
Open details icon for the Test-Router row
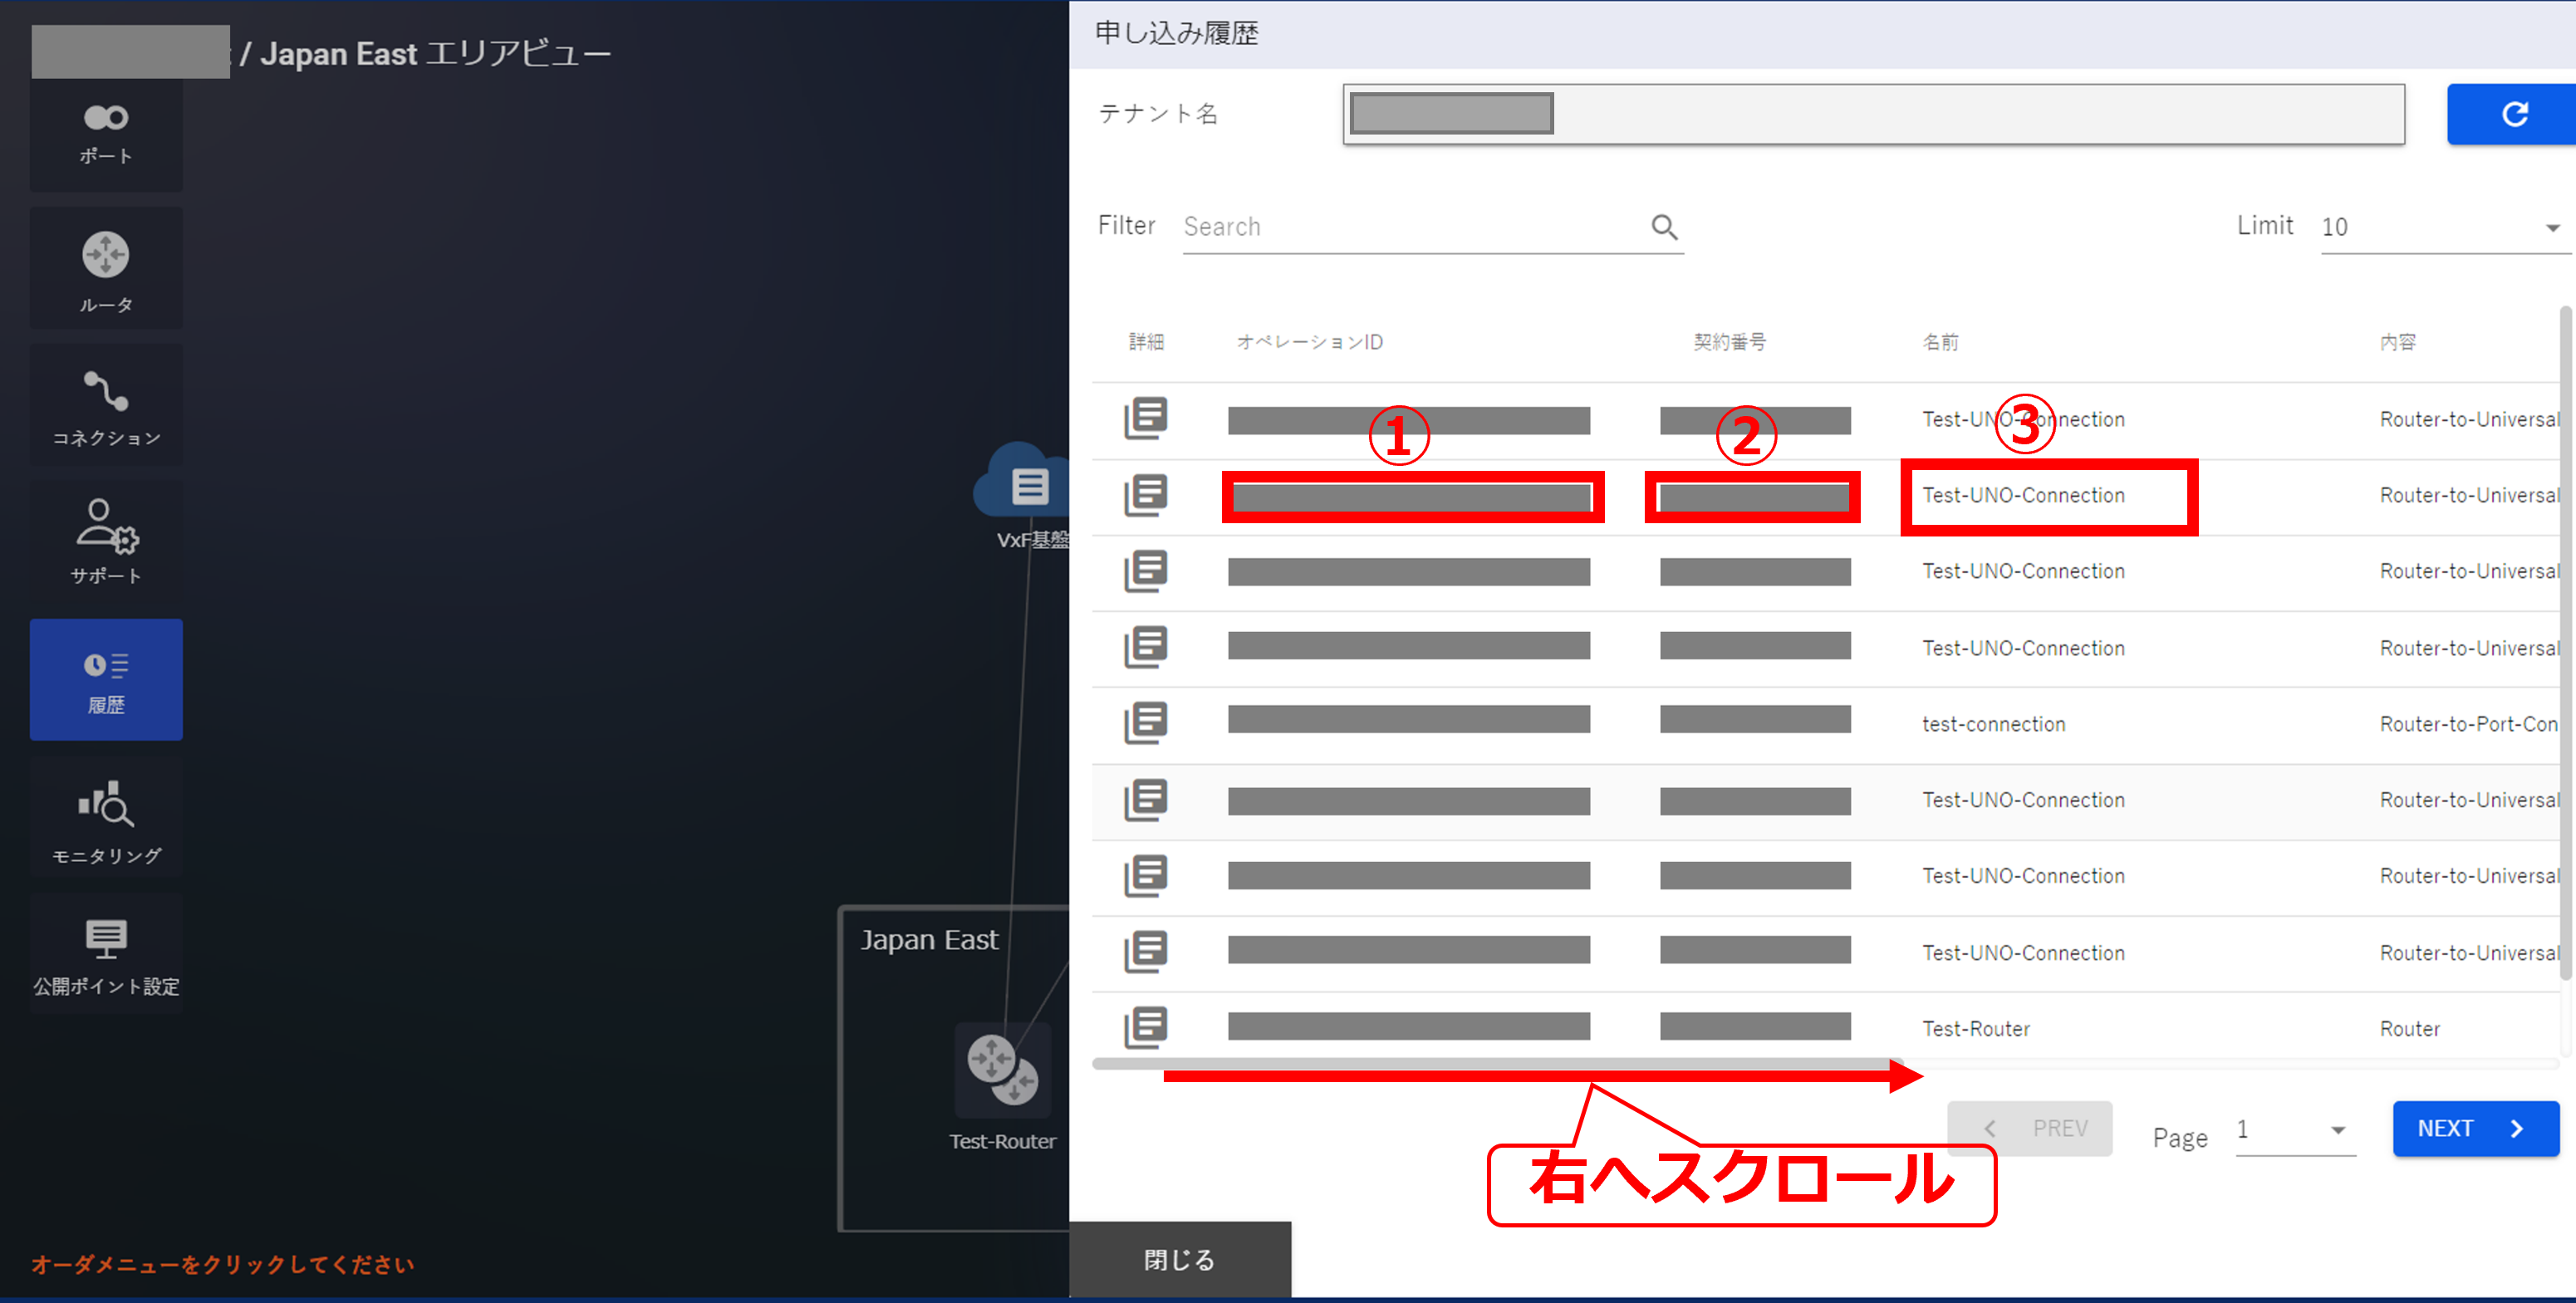click(x=1145, y=1027)
